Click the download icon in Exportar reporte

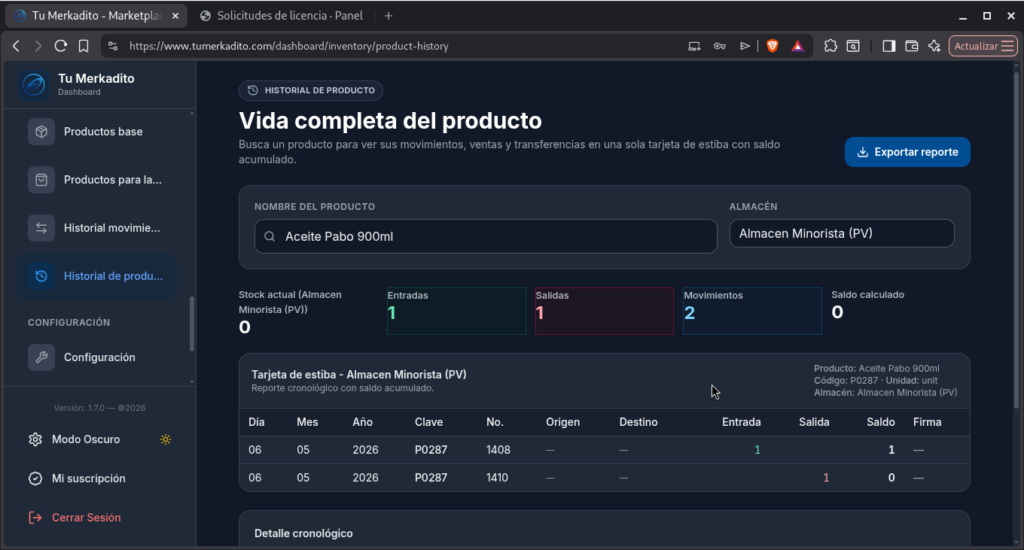pyautogui.click(x=863, y=152)
